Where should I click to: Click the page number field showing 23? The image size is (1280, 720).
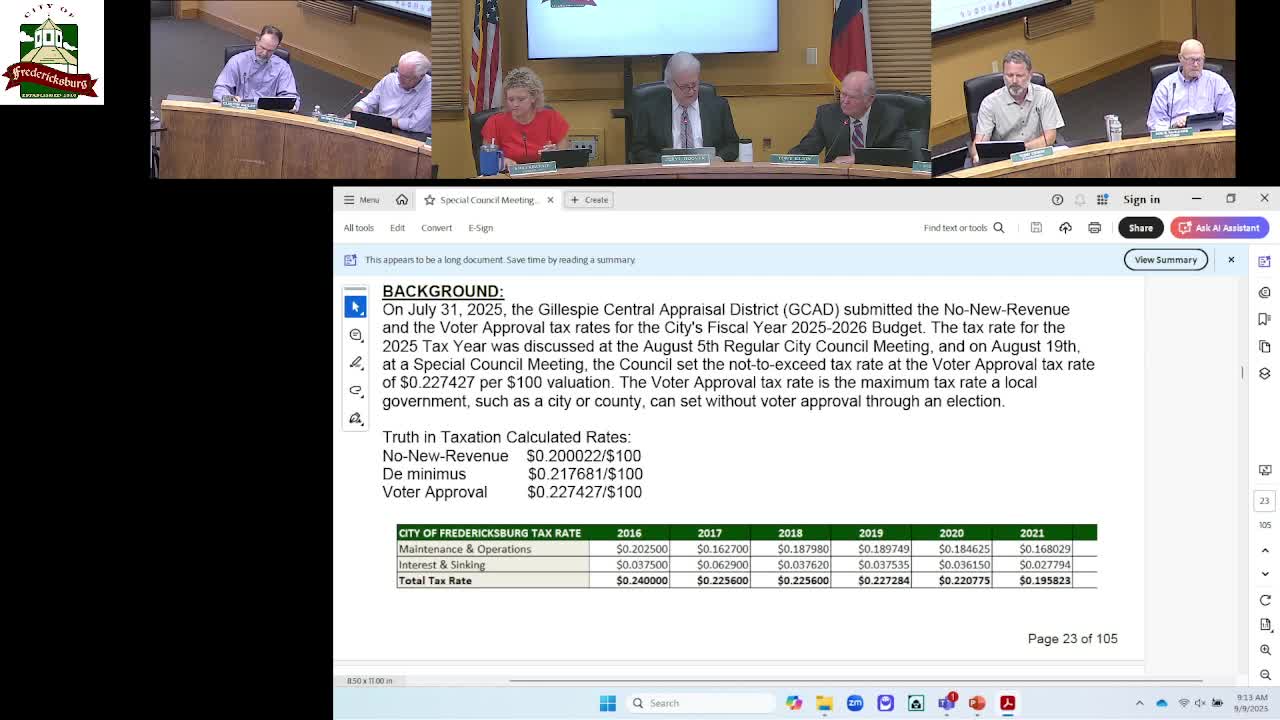pos(1264,500)
